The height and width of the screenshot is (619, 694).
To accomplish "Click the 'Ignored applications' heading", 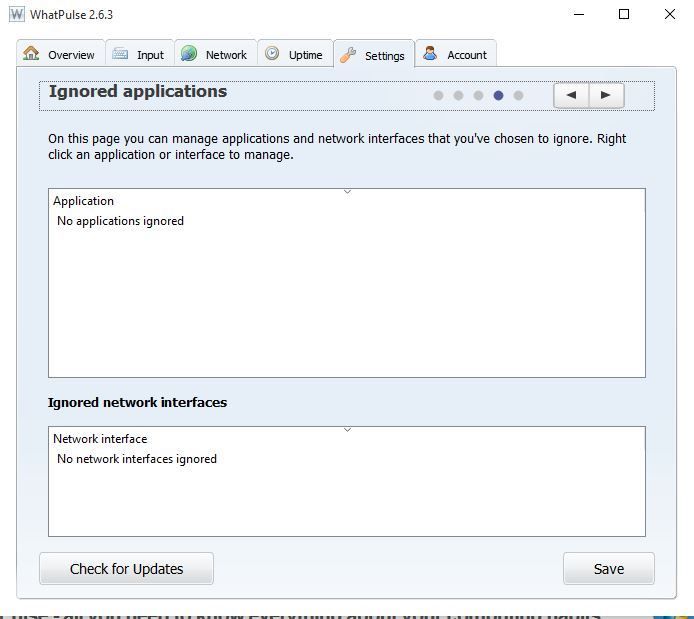I will coord(138,92).
